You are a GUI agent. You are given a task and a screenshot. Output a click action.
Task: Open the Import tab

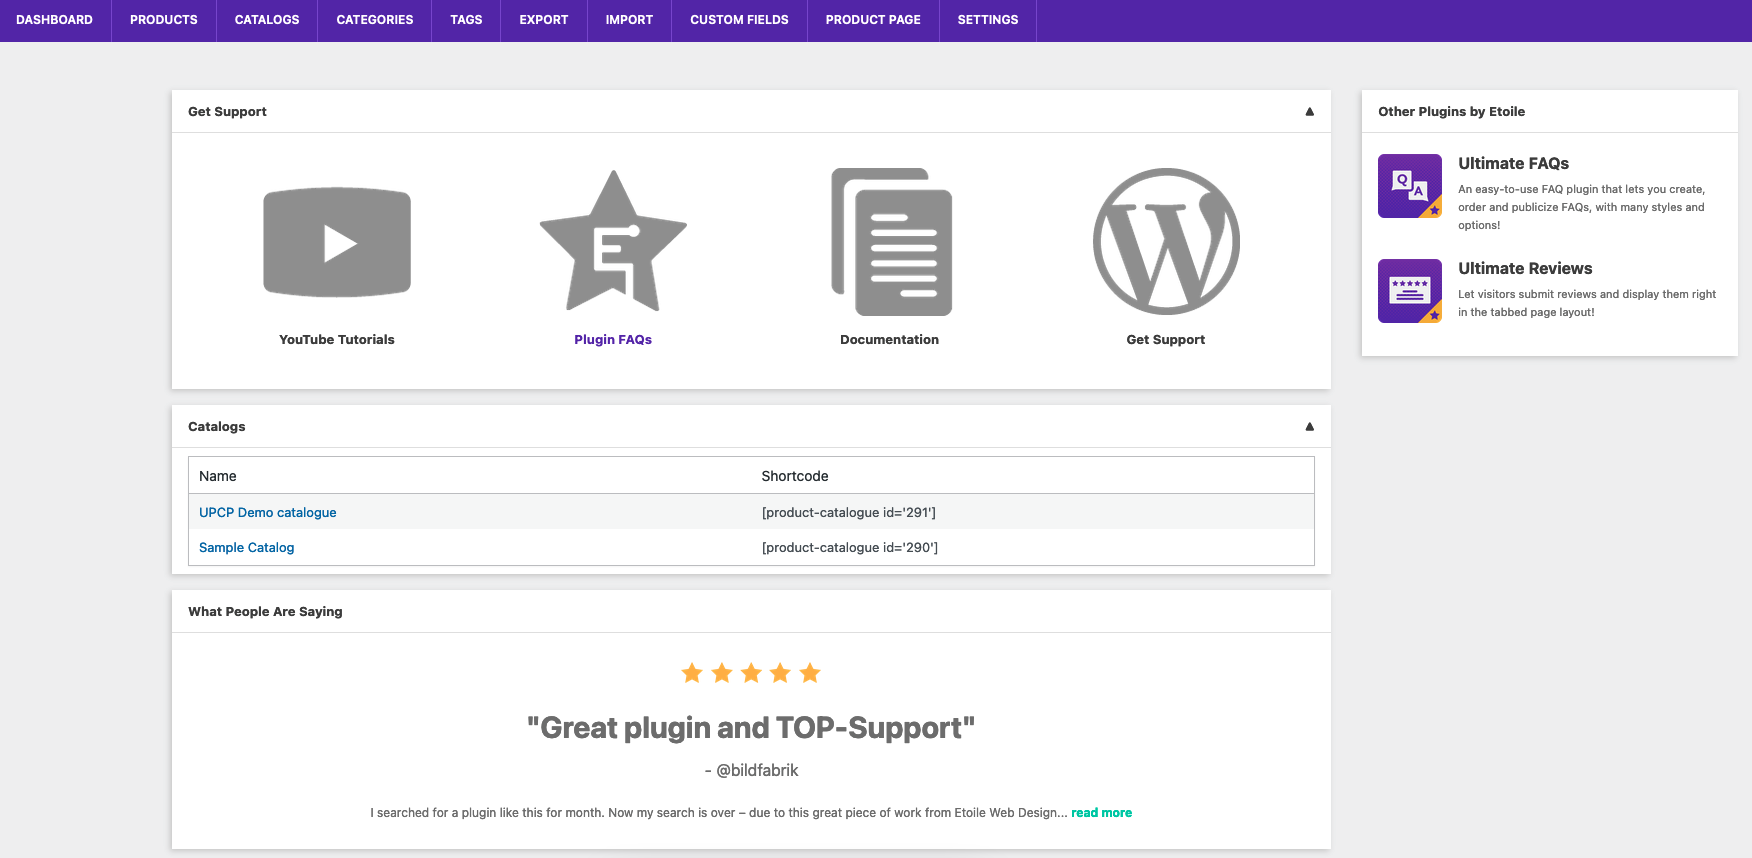click(x=629, y=20)
